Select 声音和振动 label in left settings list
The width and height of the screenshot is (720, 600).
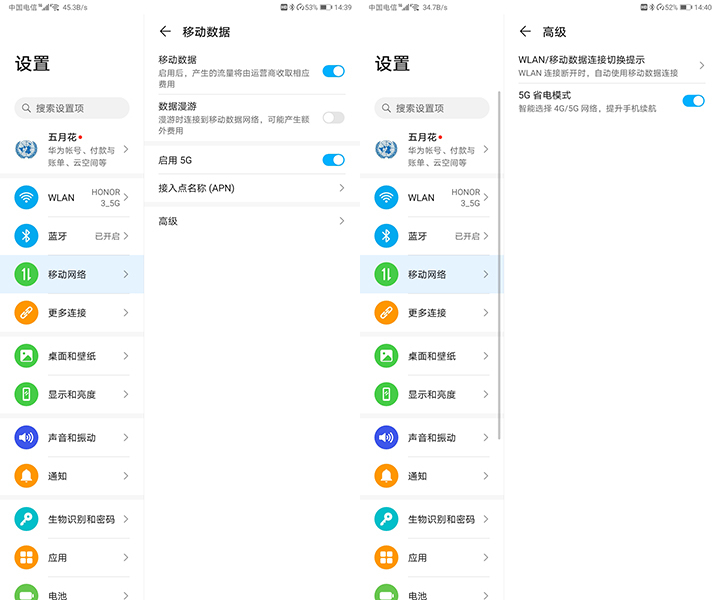click(x=72, y=437)
